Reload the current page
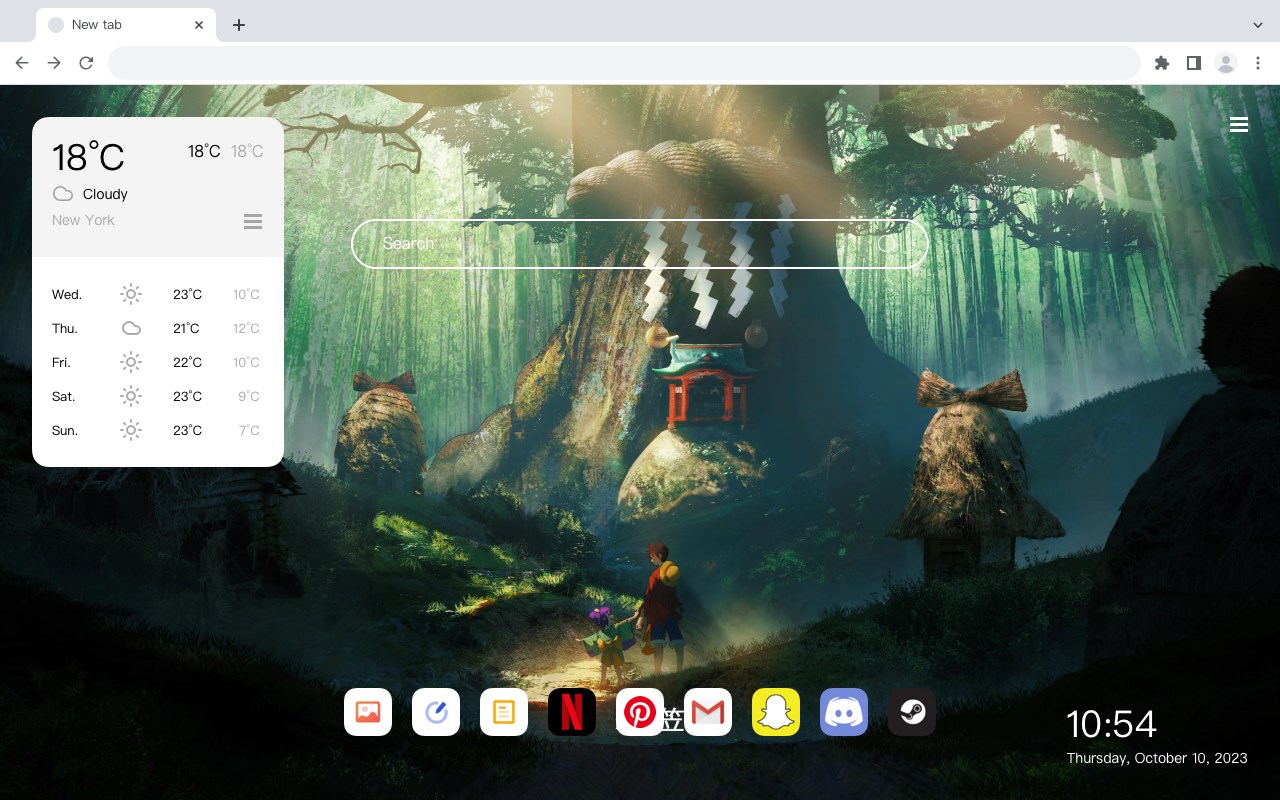The image size is (1280, 800). pyautogui.click(x=86, y=63)
